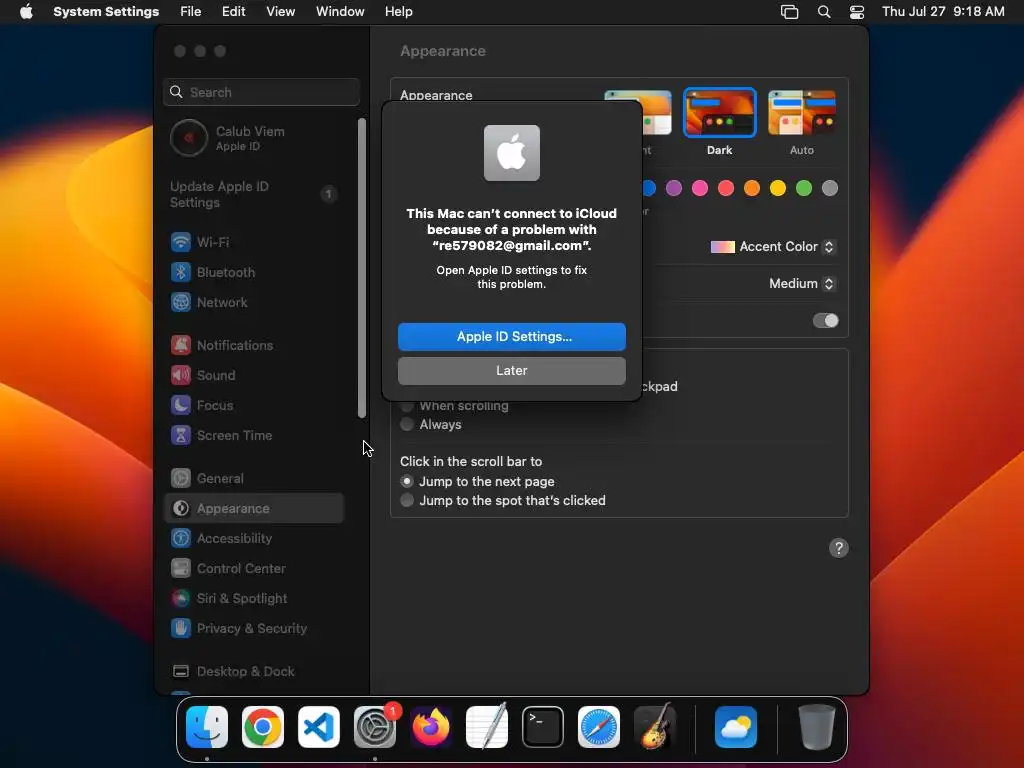Open the Help menu
Image resolution: width=1024 pixels, height=768 pixels.
(398, 12)
